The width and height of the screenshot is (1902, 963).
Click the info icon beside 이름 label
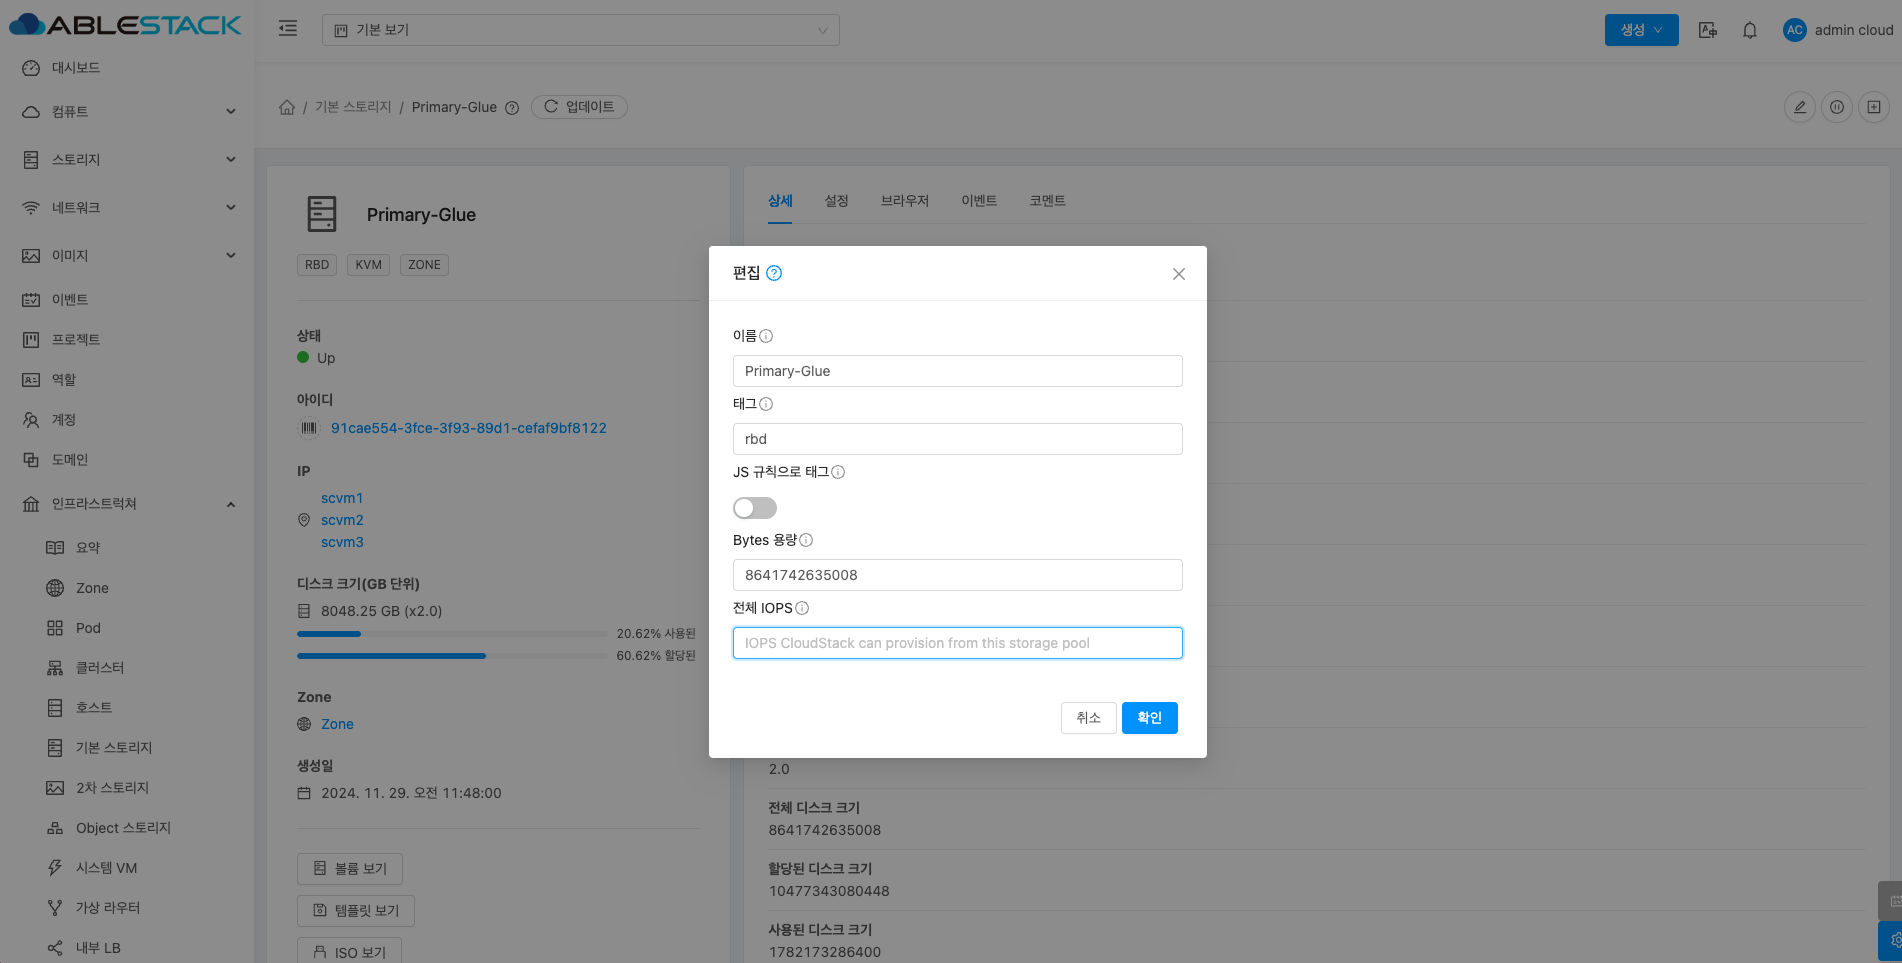(x=766, y=336)
